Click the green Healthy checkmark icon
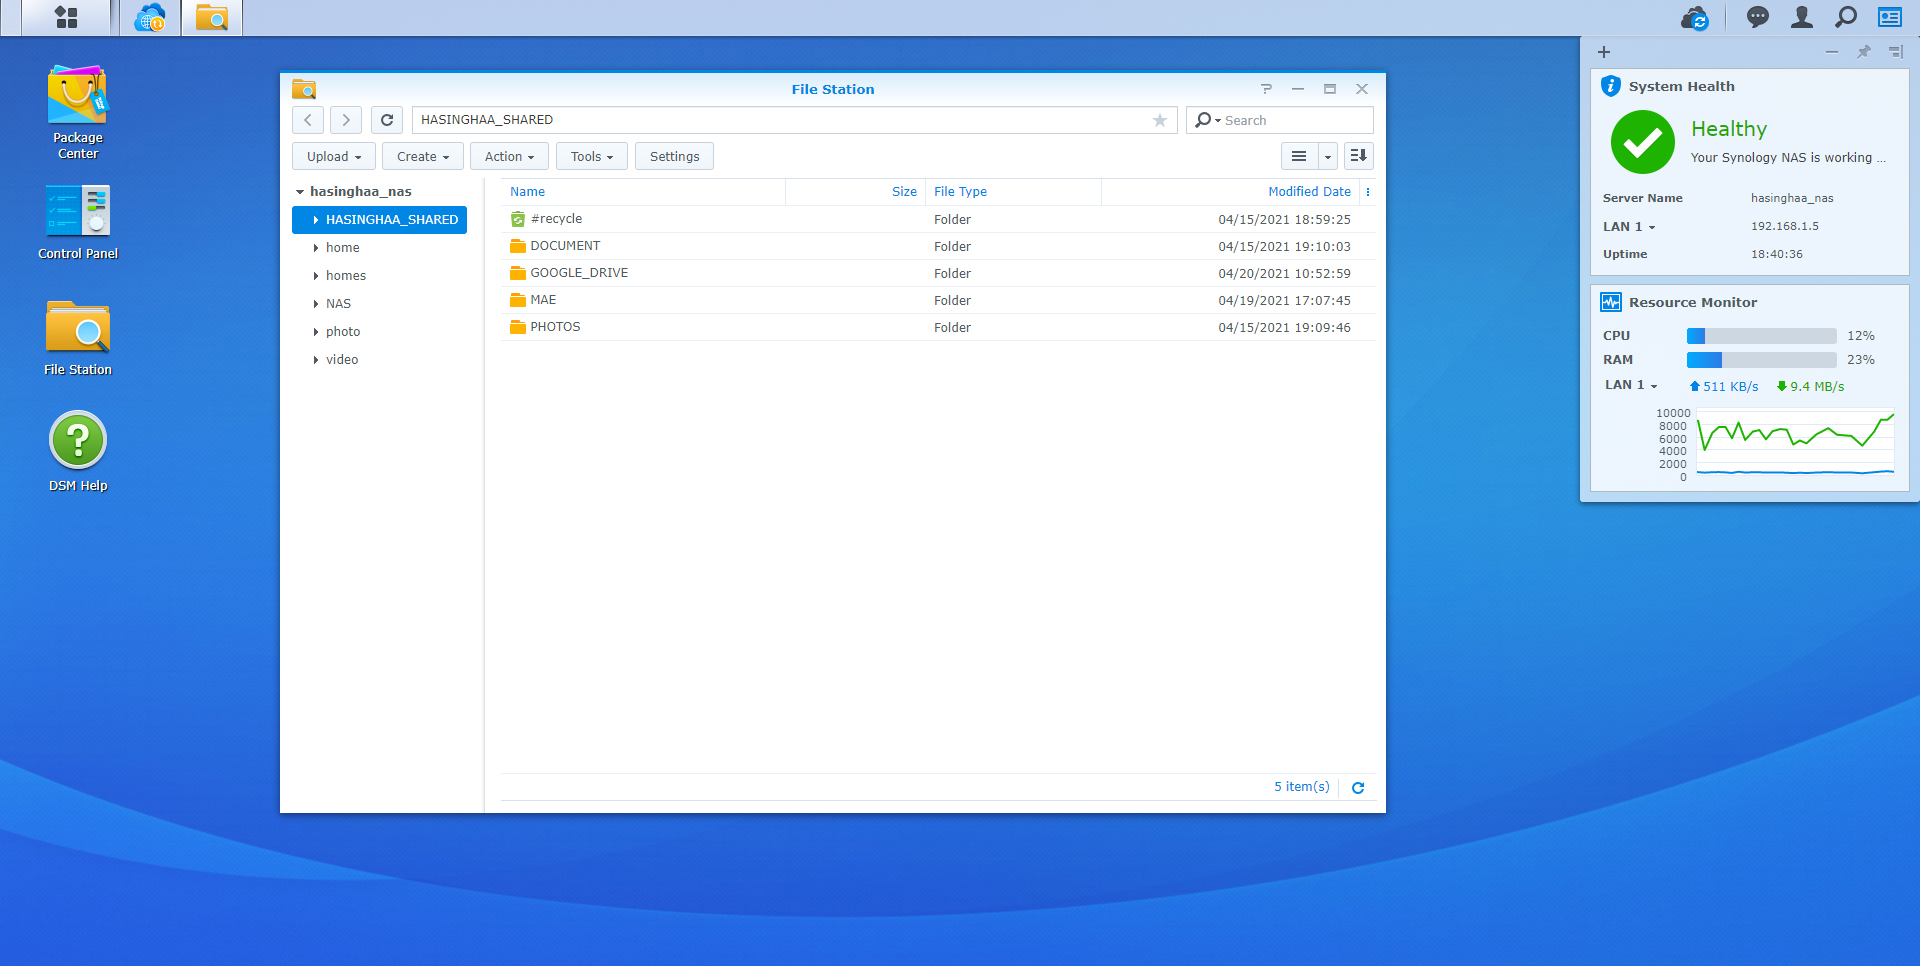The width and height of the screenshot is (1920, 966). coord(1643,142)
